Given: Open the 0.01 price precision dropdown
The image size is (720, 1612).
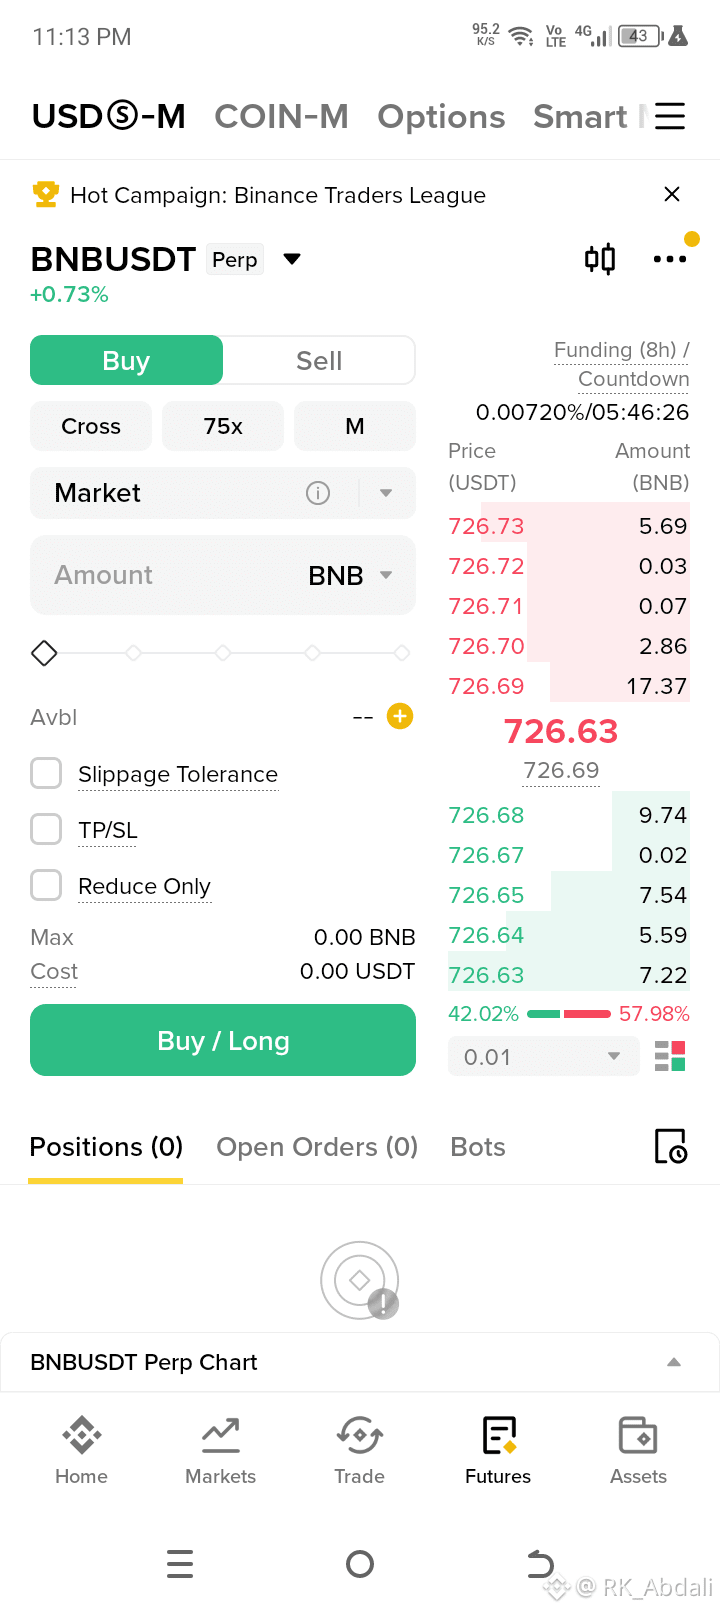Looking at the screenshot, I should (x=543, y=1057).
